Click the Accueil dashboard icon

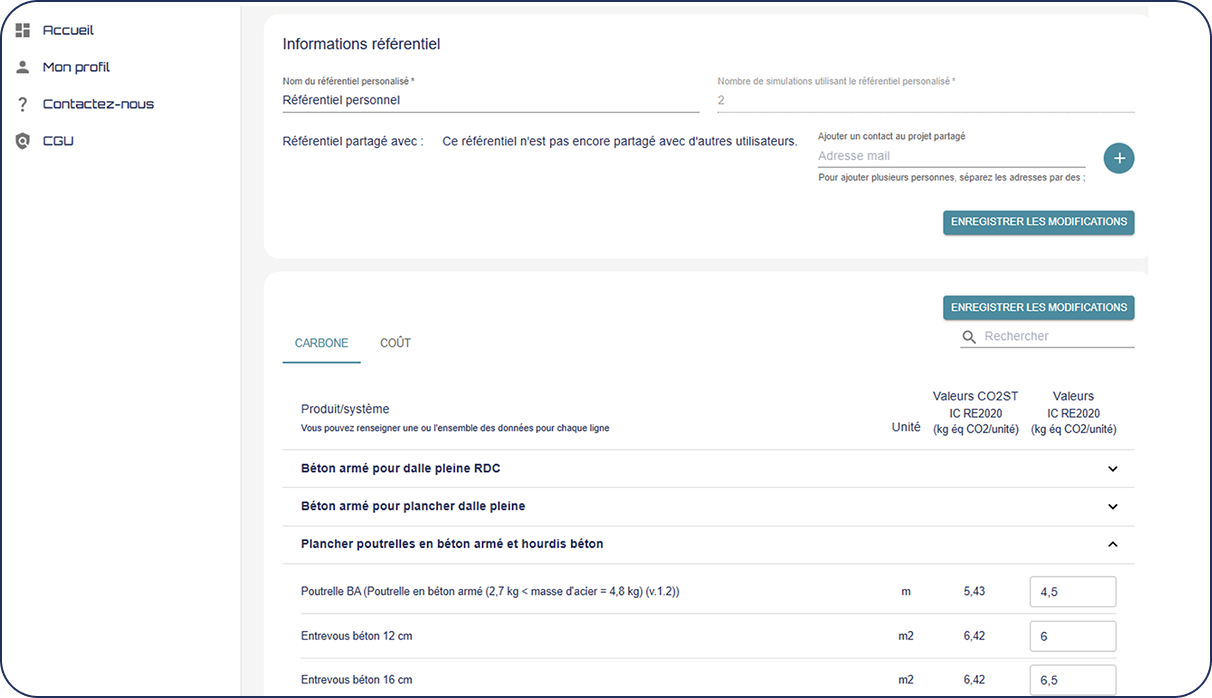click(23, 30)
